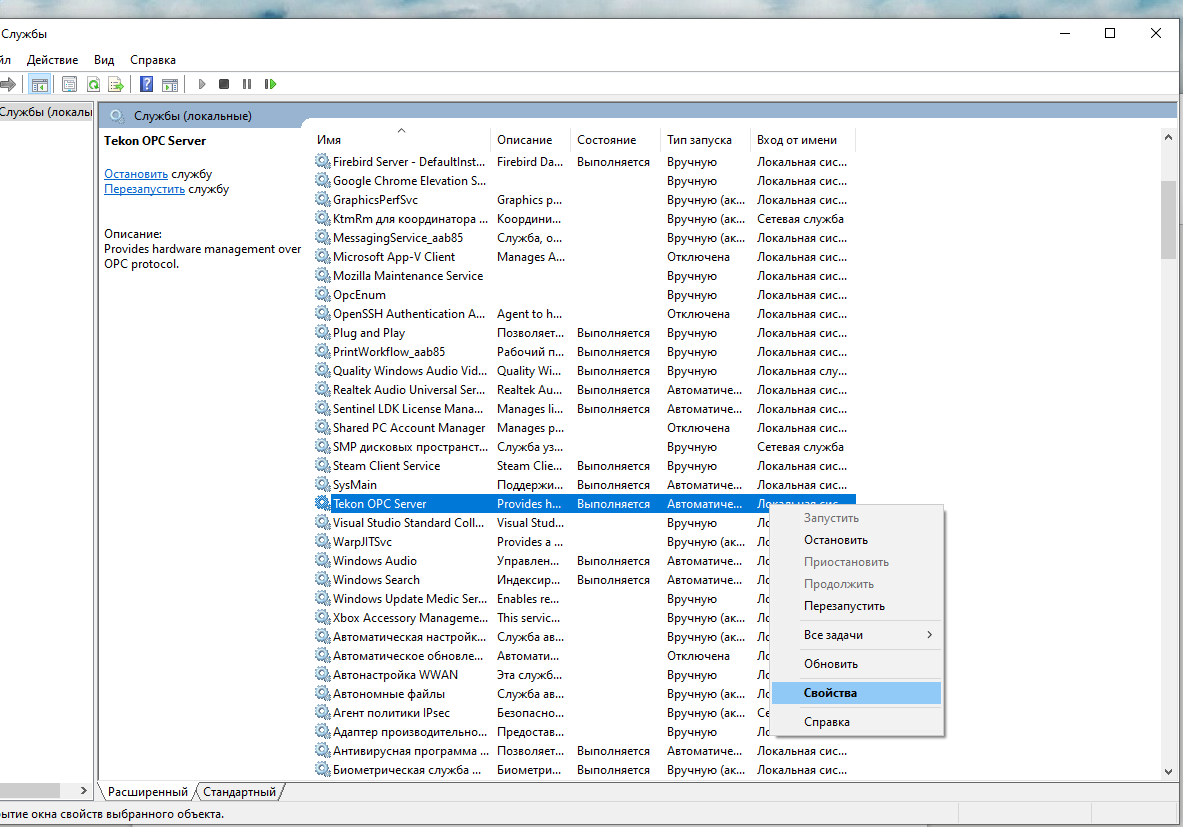Click the Refresh toolbar icon
The width and height of the screenshot is (1183, 827).
point(93,85)
